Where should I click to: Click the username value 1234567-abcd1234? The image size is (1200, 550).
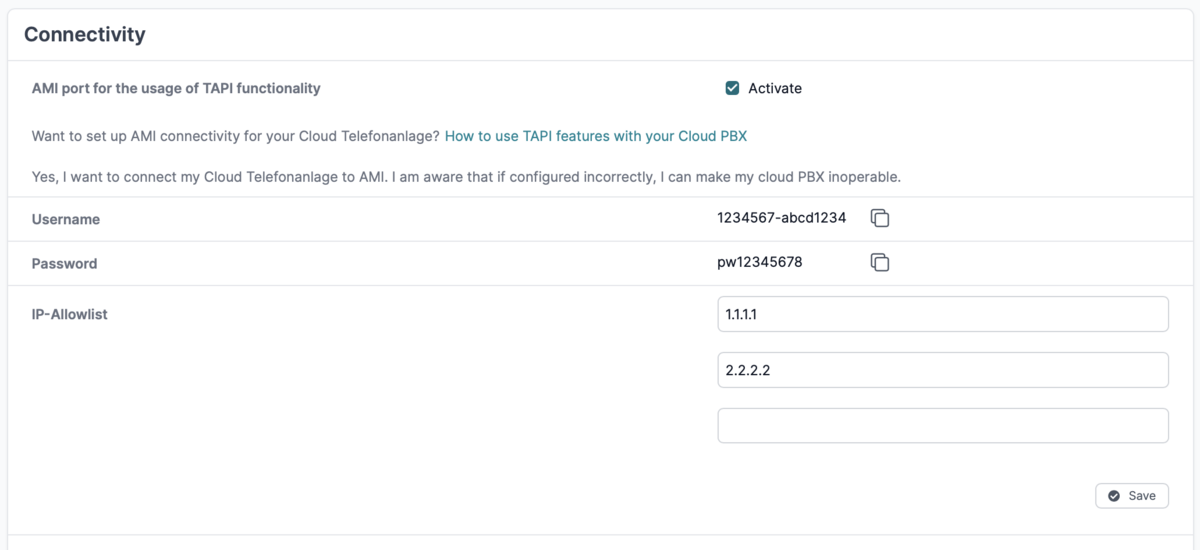782,218
